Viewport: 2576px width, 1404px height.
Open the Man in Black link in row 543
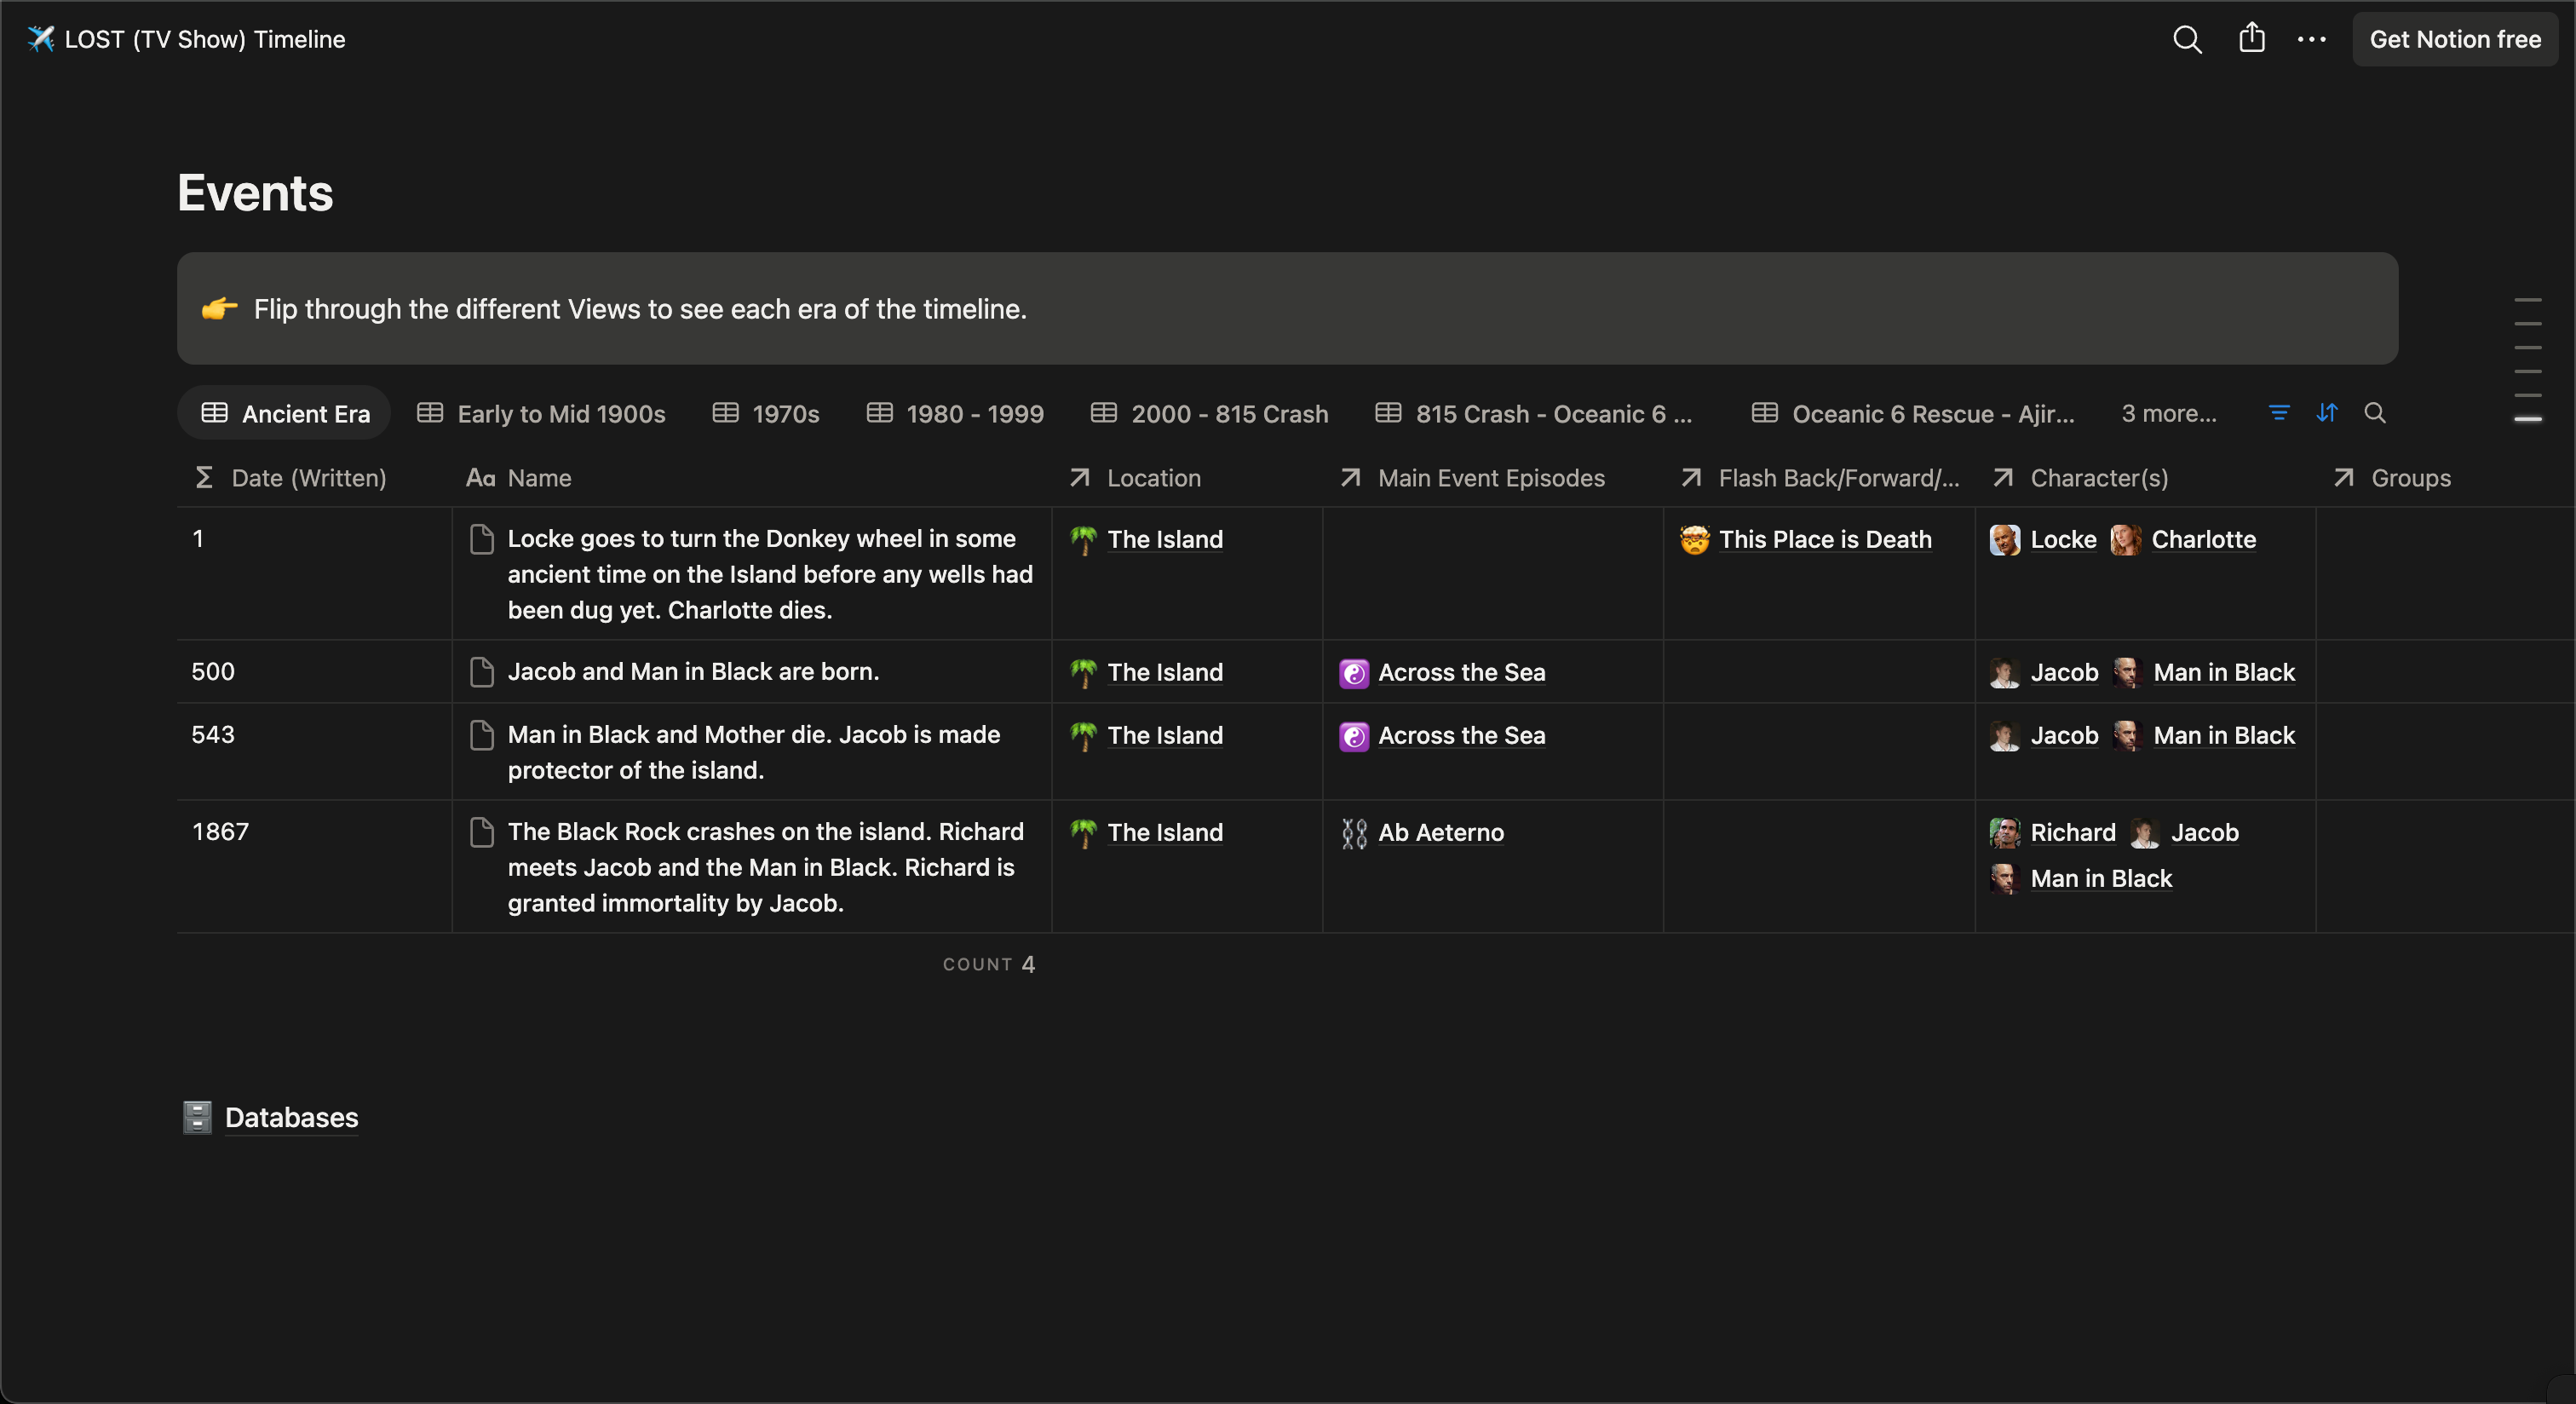point(2224,735)
